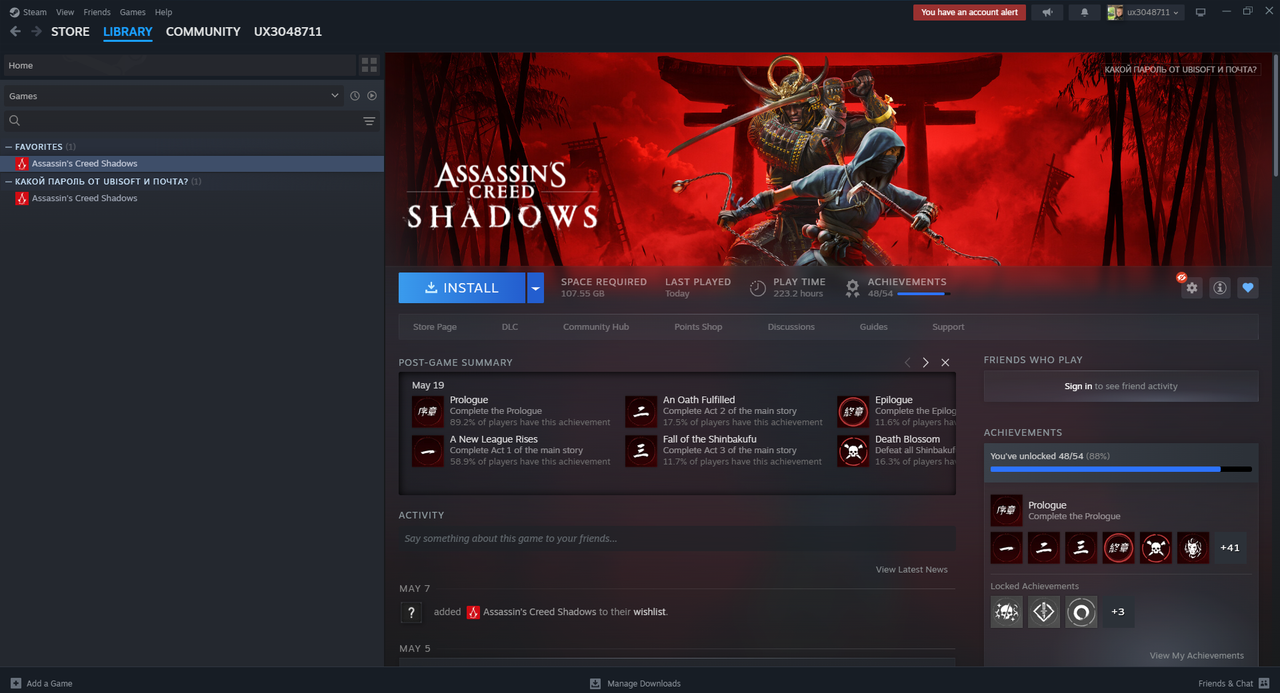Open View My Achievements link
Viewport: 1280px width, 693px height.
coord(1197,656)
